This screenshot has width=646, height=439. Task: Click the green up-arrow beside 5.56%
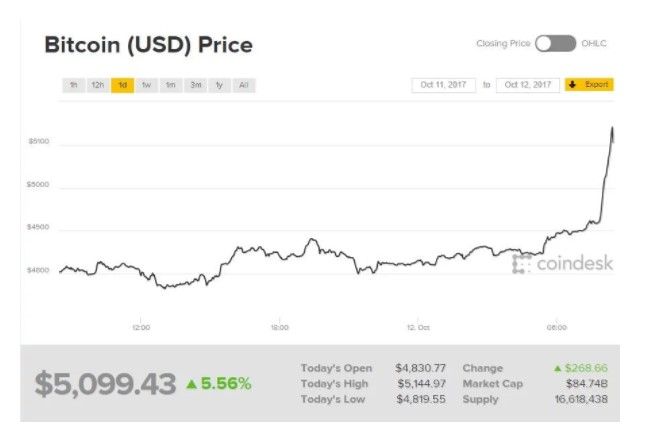click(x=192, y=383)
